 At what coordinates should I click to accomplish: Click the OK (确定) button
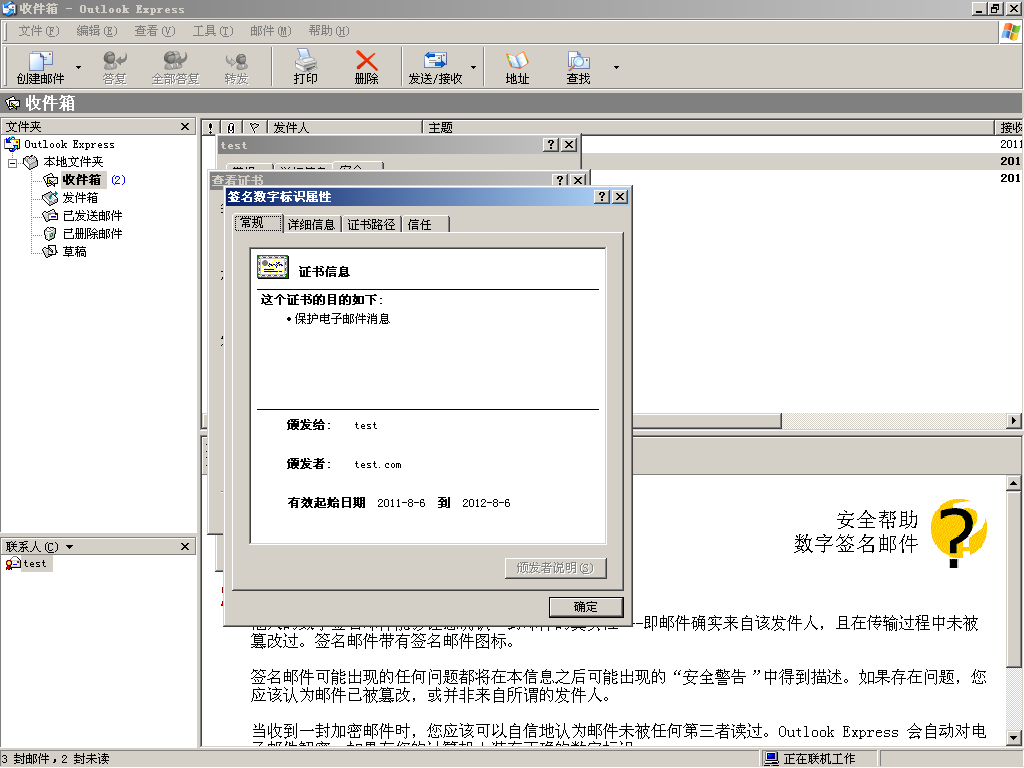(586, 607)
